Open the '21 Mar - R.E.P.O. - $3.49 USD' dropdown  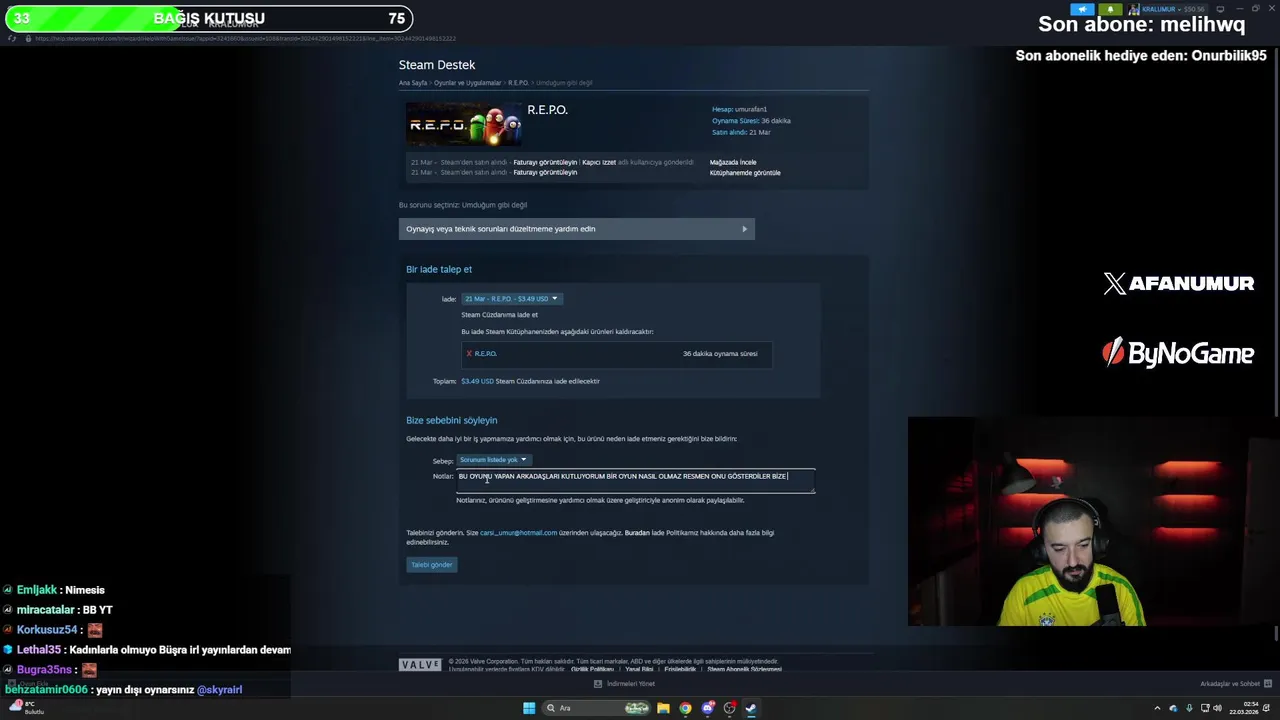click(511, 298)
